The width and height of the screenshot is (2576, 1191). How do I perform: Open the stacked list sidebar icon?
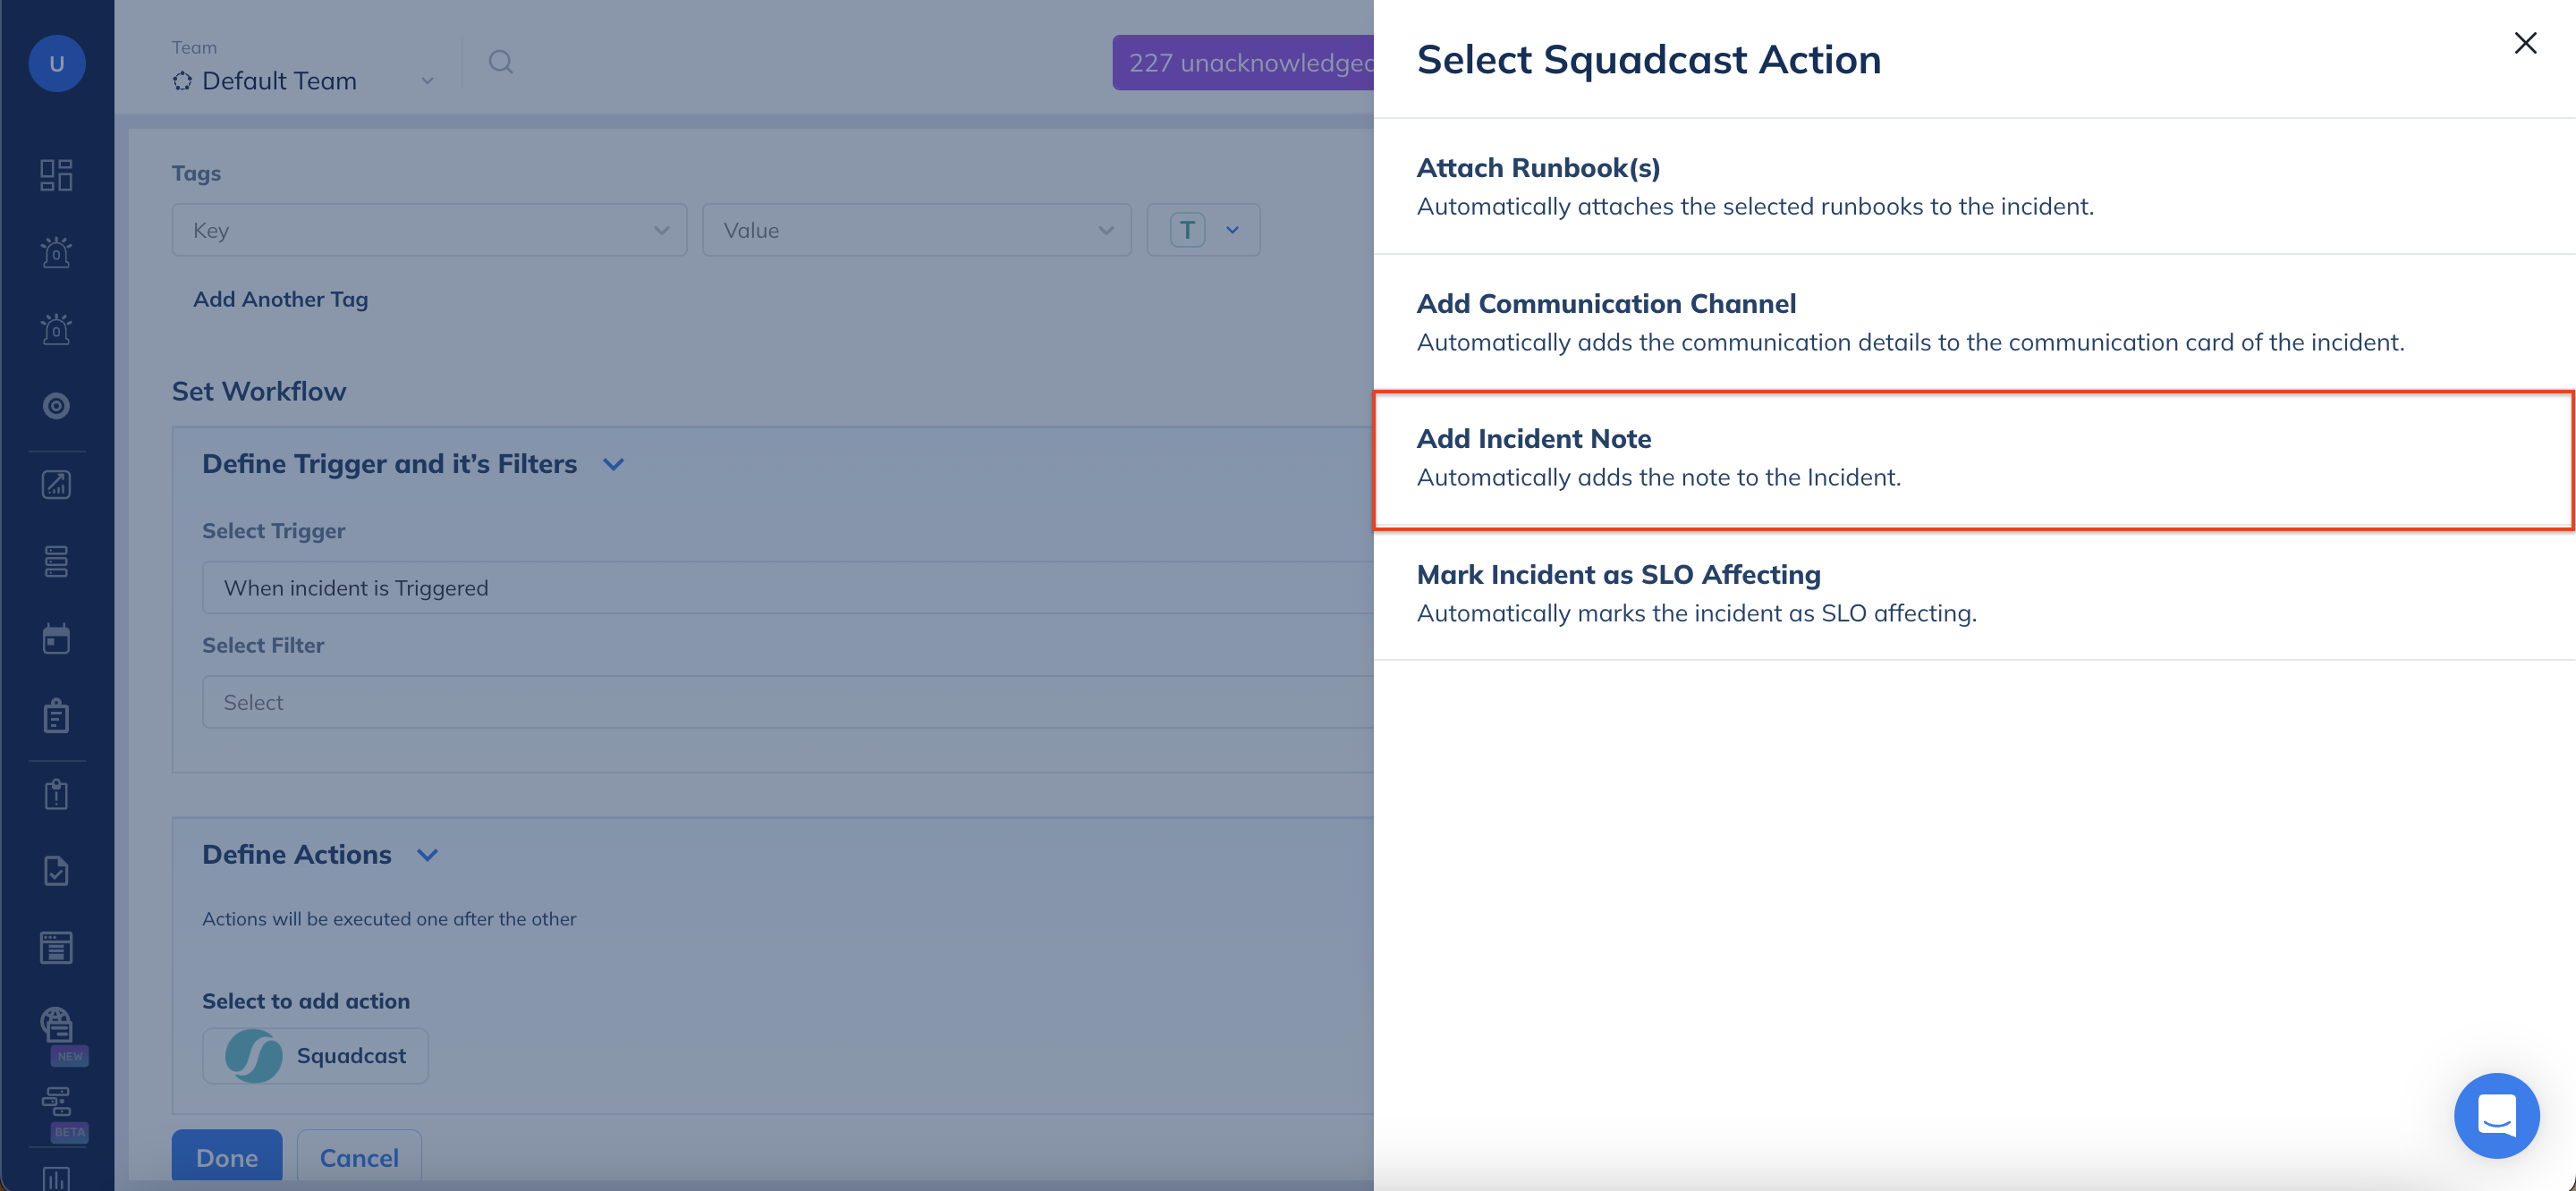(56, 562)
